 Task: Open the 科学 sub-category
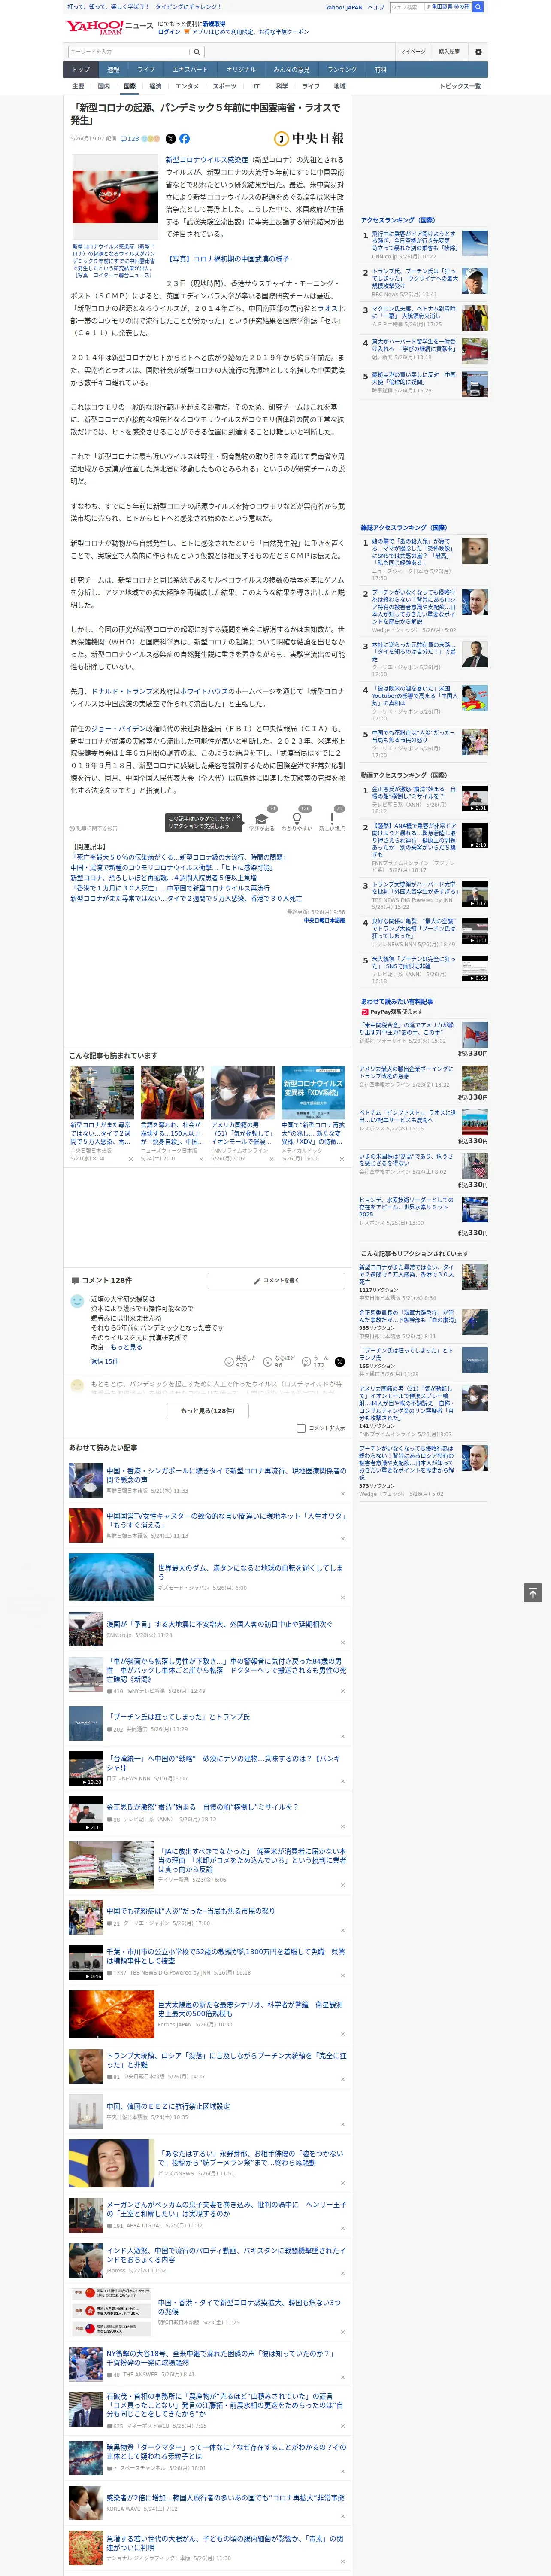(x=282, y=86)
